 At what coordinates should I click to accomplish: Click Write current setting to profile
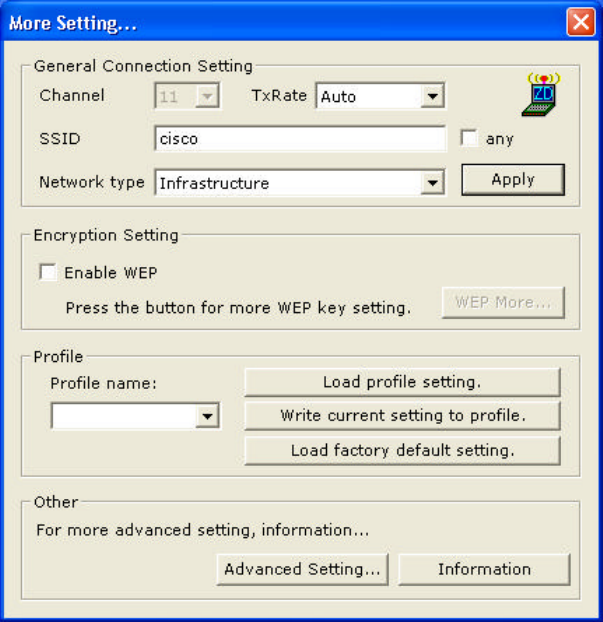tap(402, 416)
